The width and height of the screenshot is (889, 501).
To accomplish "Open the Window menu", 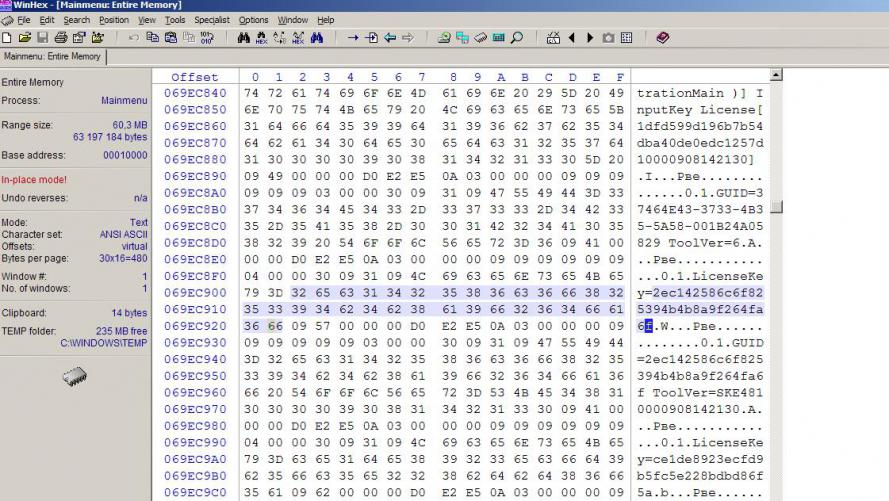I will 293,20.
